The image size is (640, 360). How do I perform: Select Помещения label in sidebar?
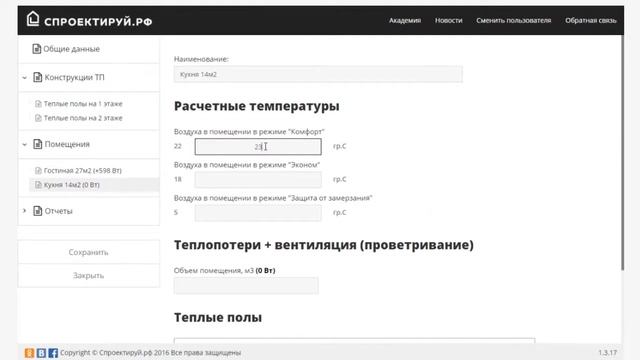click(x=67, y=144)
